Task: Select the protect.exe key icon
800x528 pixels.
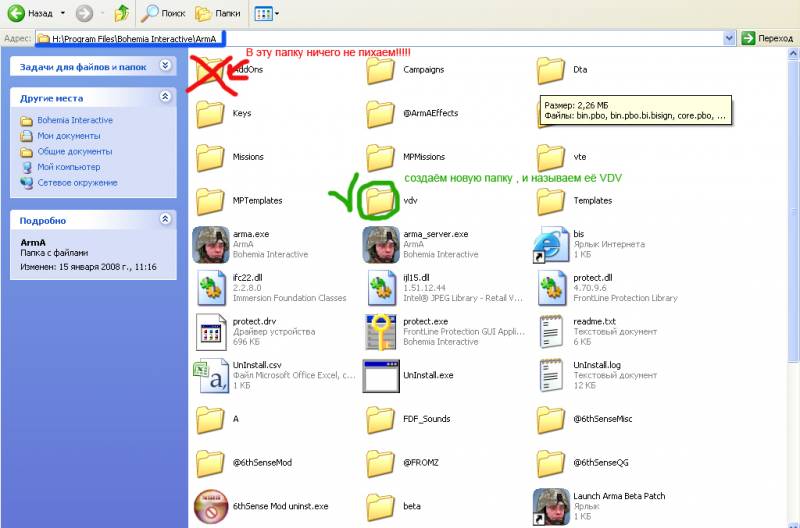Action: (x=381, y=332)
